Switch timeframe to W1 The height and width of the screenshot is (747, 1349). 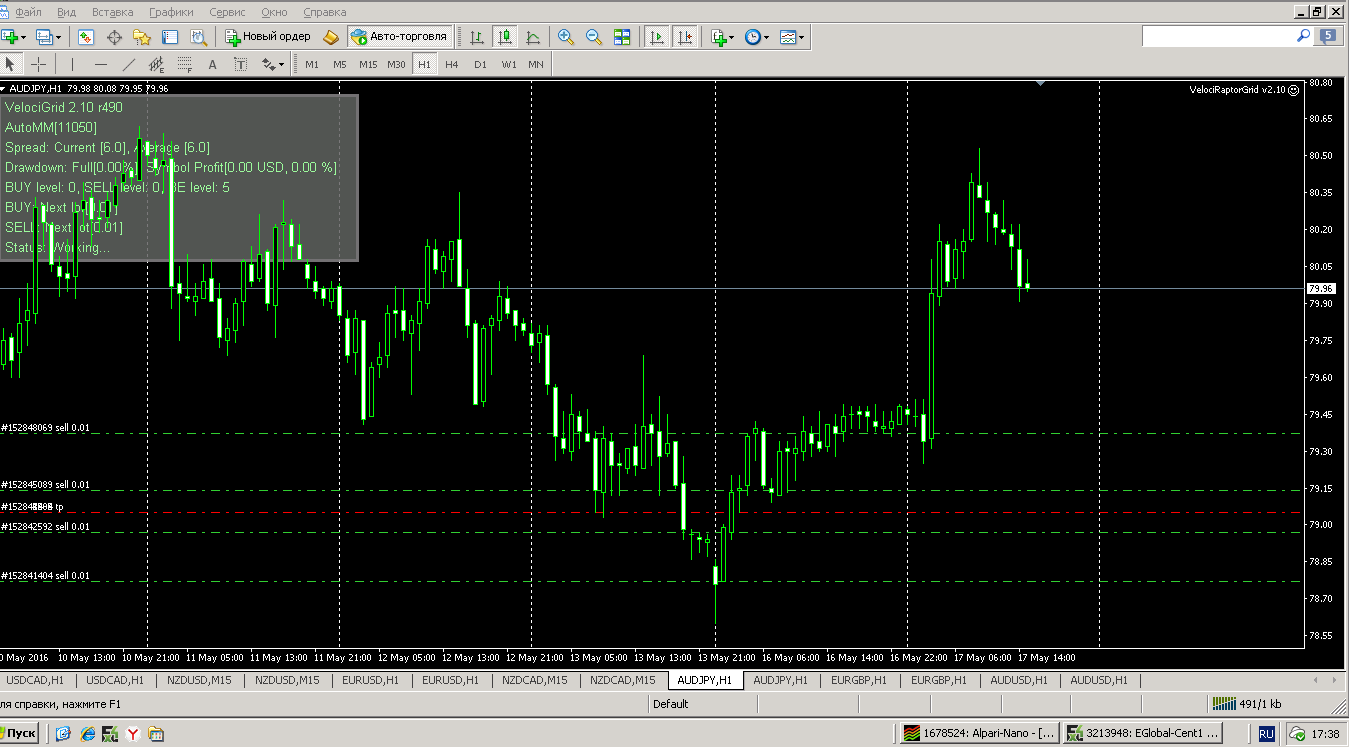point(509,64)
